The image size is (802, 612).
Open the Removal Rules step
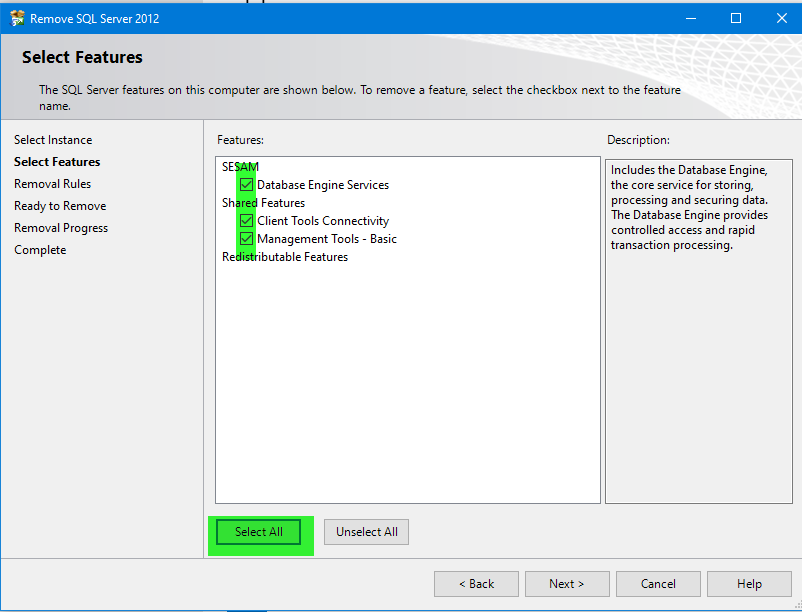53,184
